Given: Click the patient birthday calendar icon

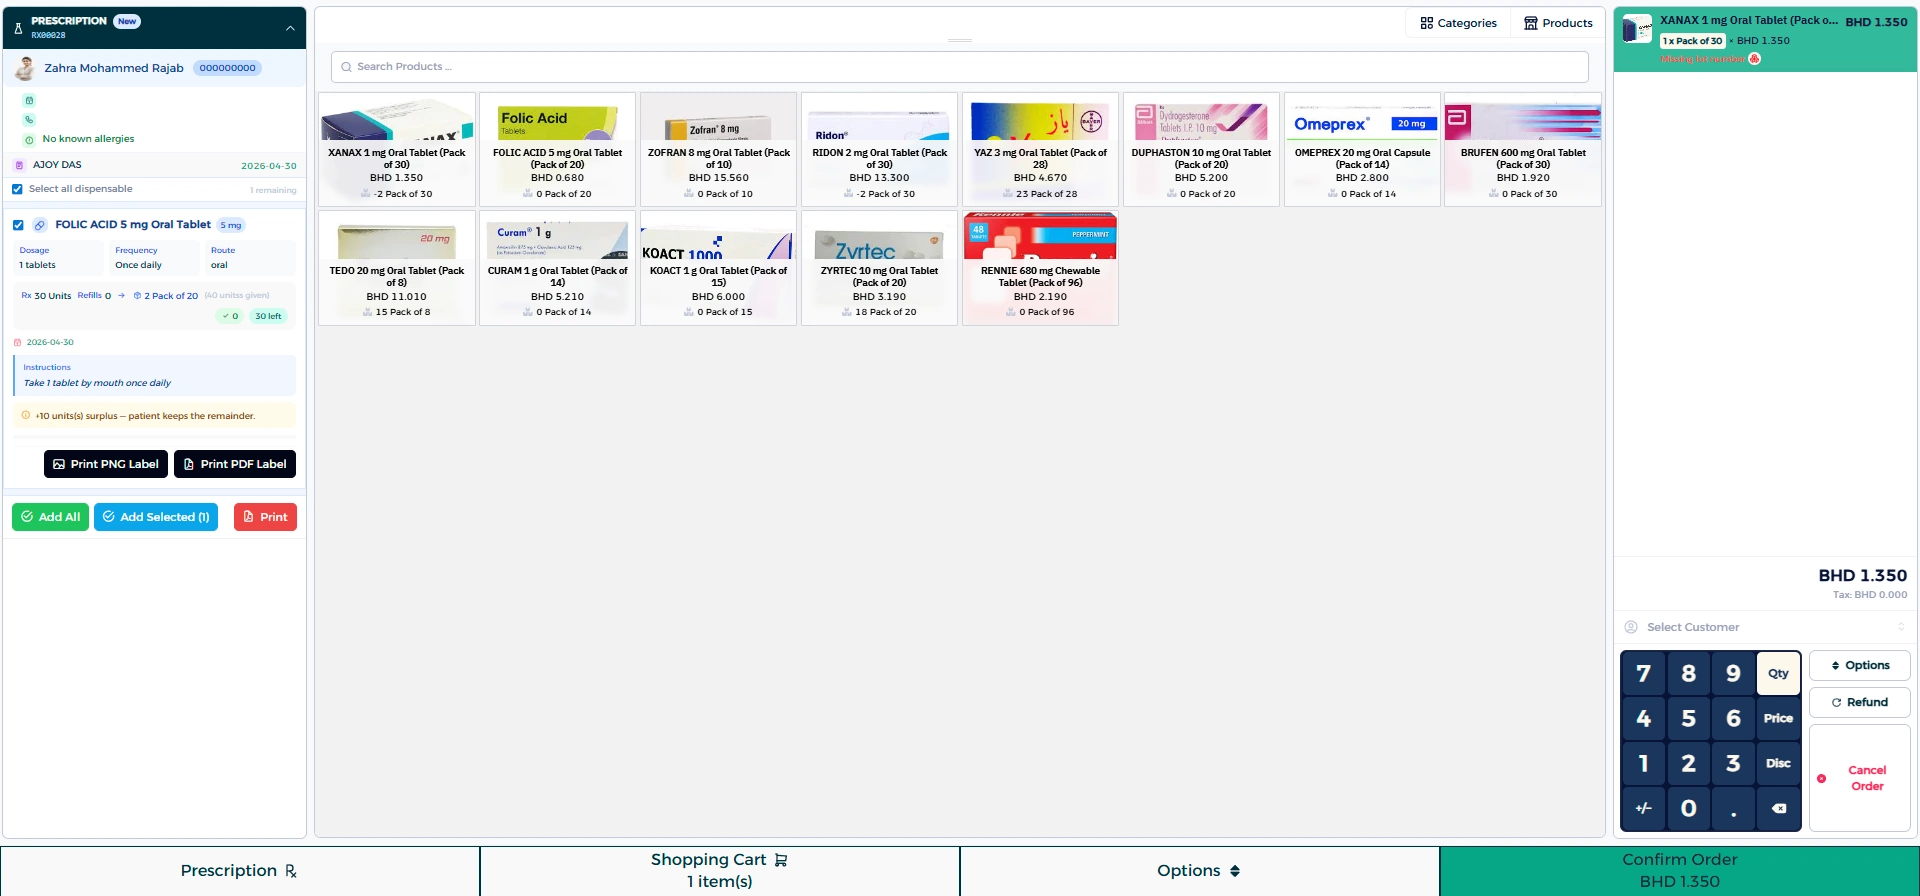Looking at the screenshot, I should coord(29,100).
